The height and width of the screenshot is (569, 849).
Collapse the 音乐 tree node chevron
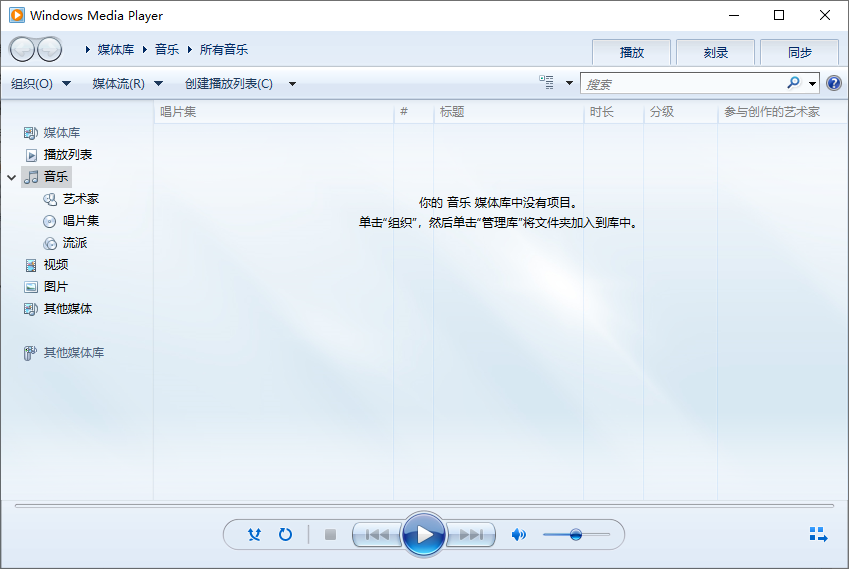[11, 177]
